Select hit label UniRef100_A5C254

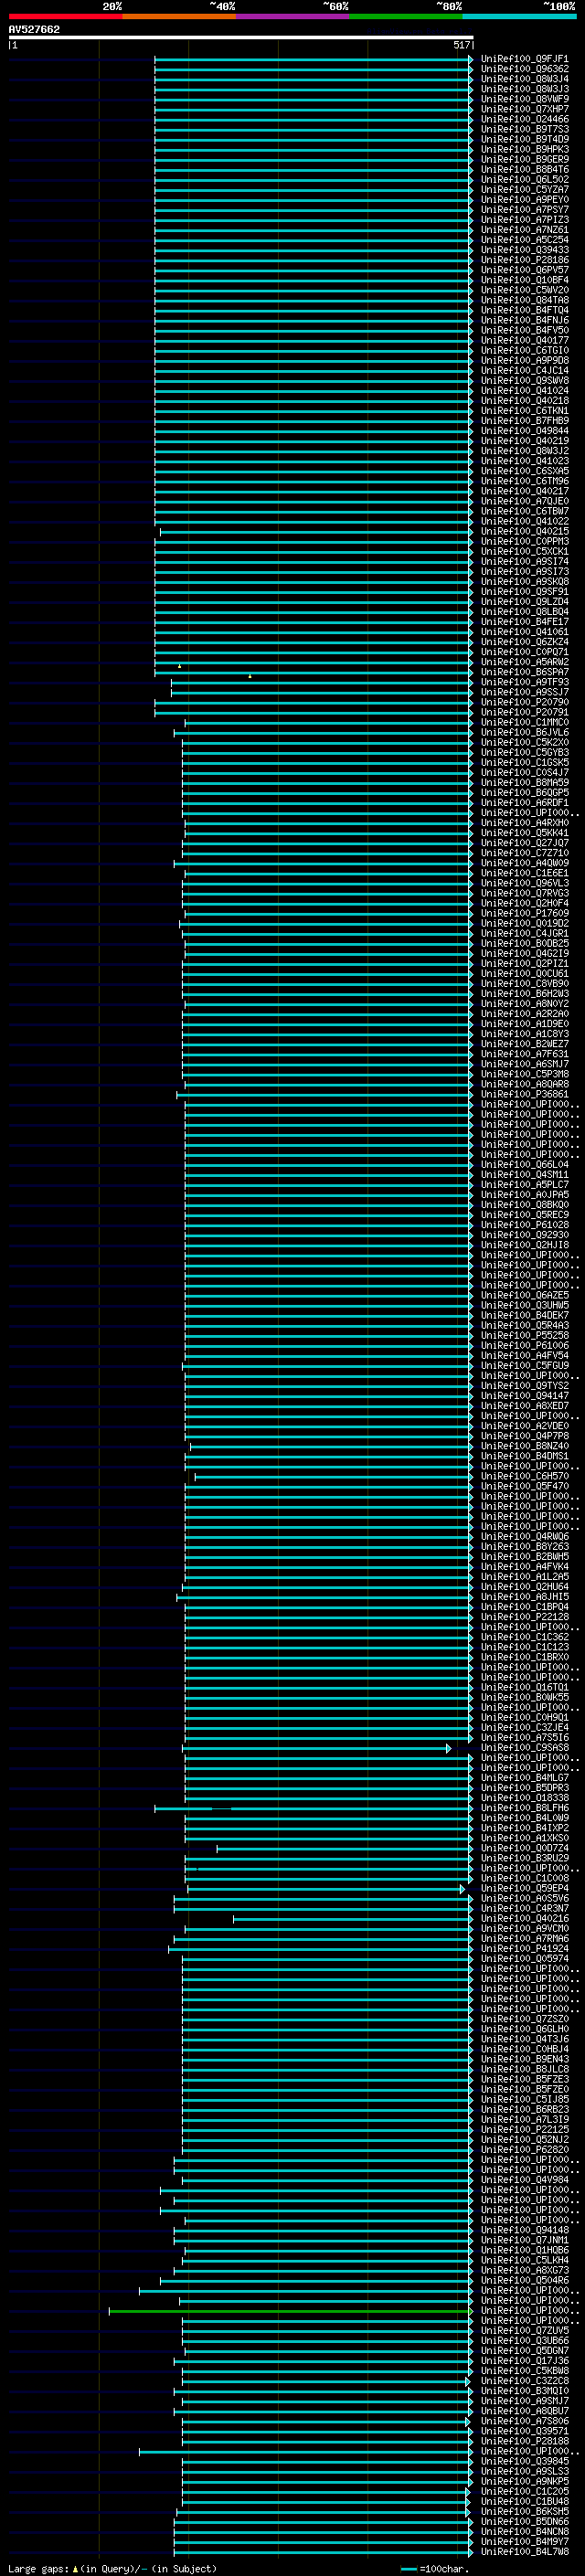(x=524, y=240)
